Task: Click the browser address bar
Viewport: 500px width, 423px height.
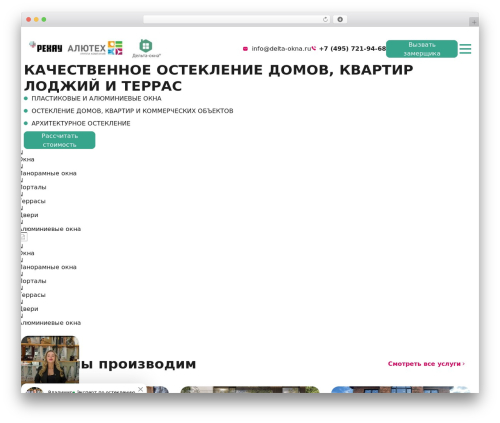Action: click(x=237, y=20)
